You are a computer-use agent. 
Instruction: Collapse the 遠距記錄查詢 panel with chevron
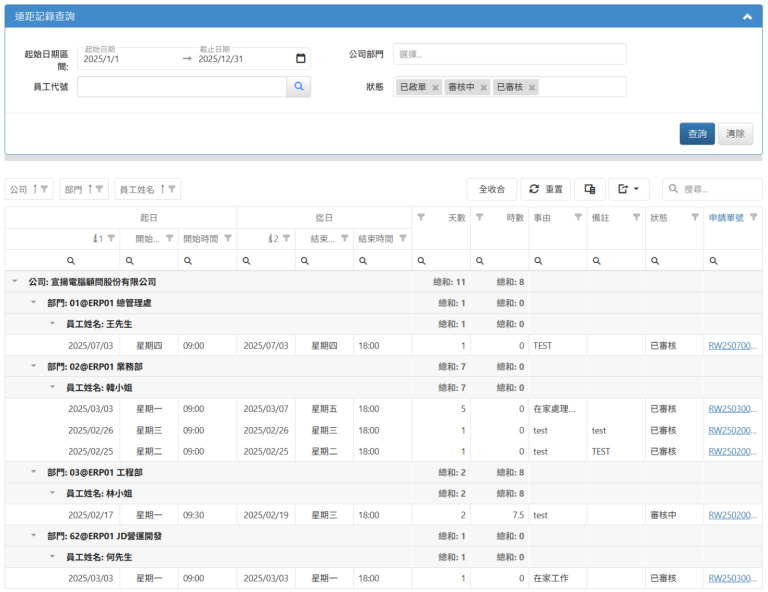point(747,17)
